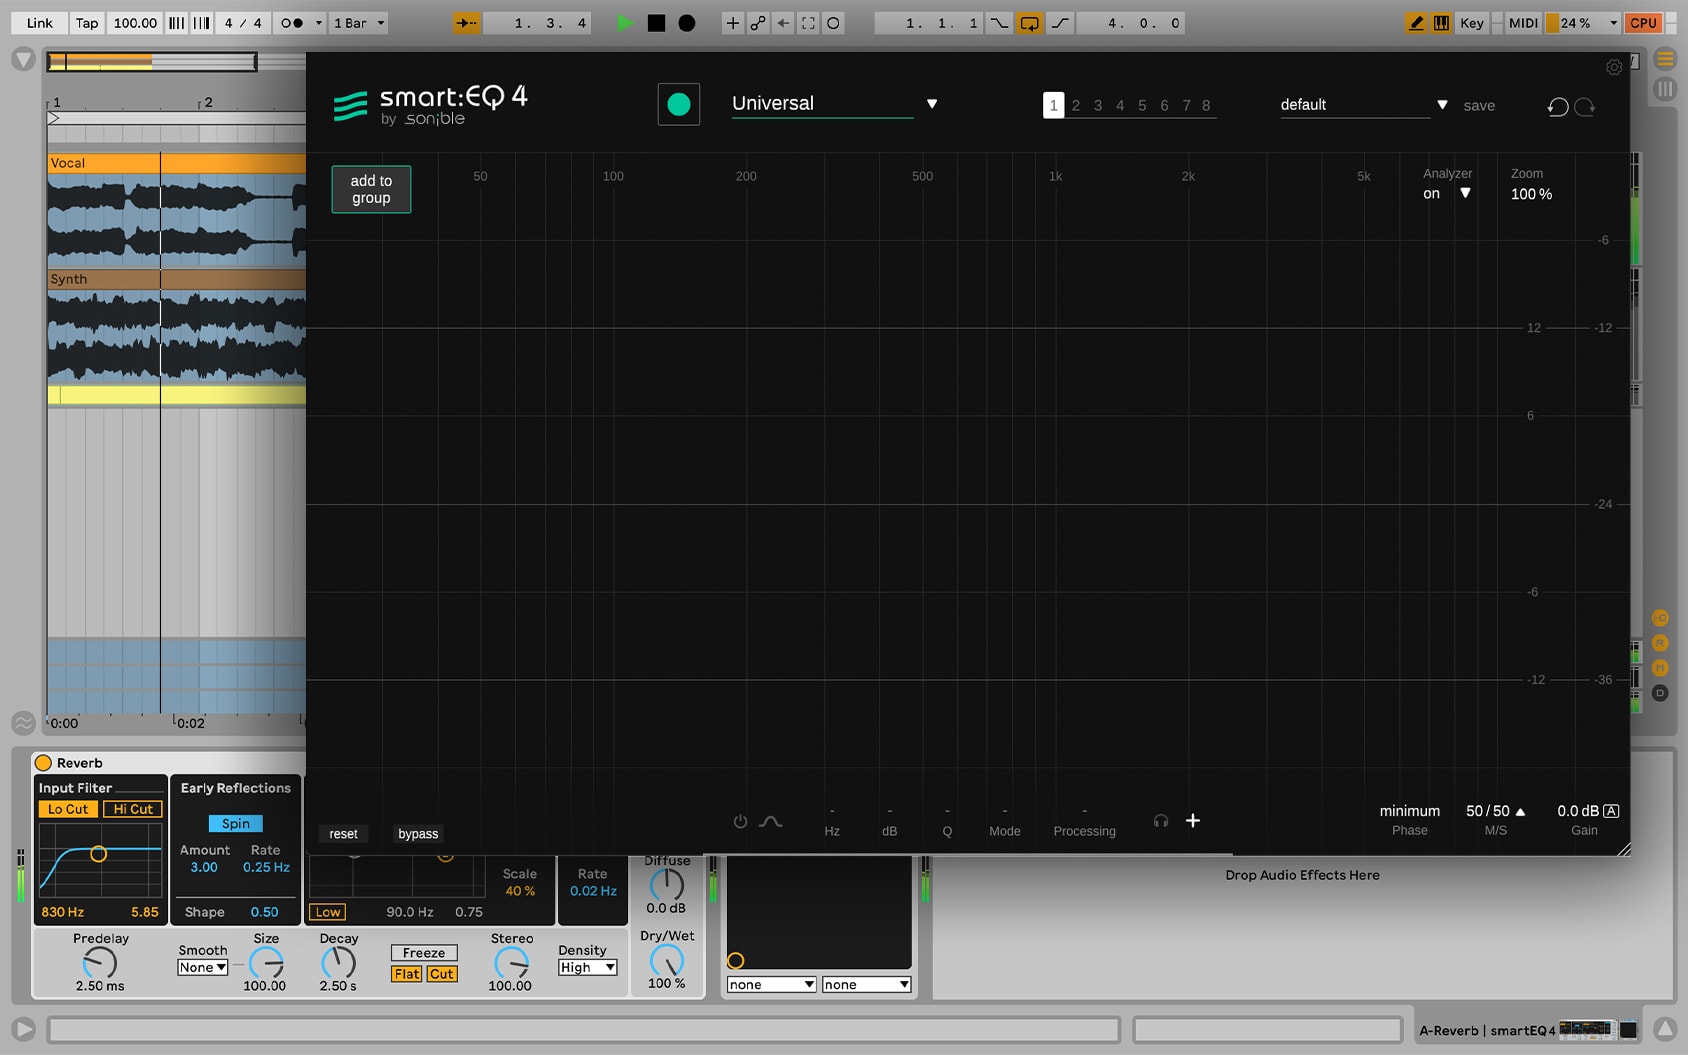
Task: Enable Key map mode
Action: pyautogui.click(x=1472, y=23)
